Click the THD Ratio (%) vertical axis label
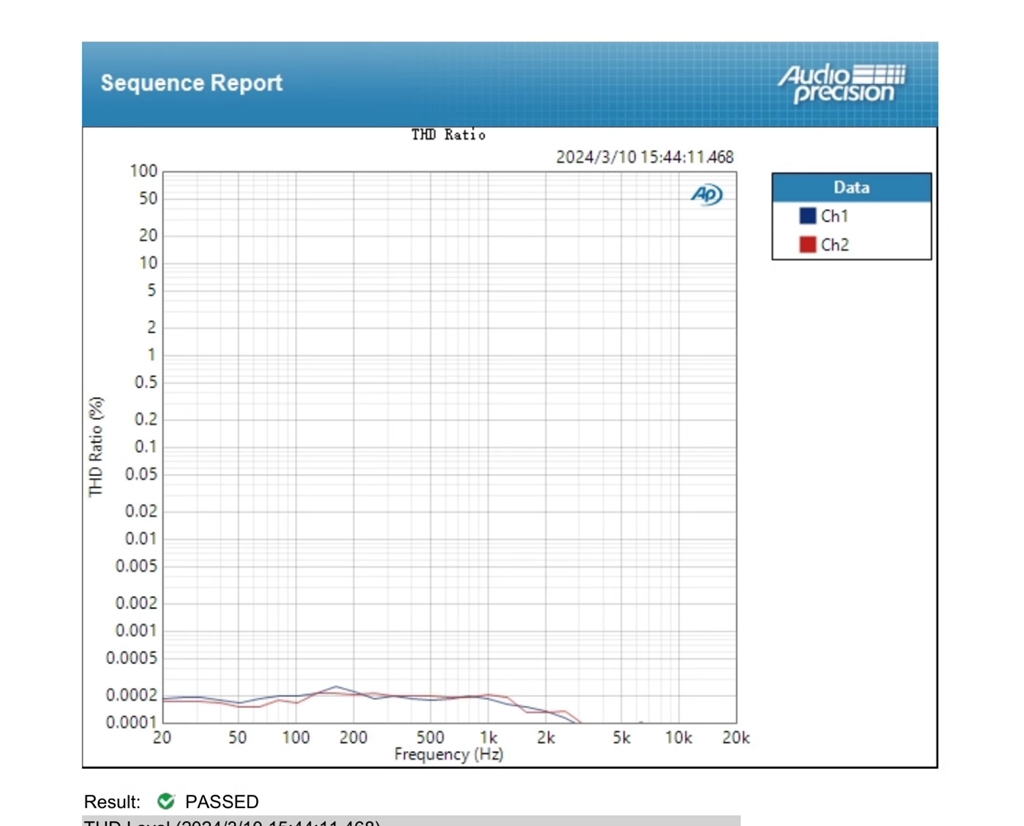 96,446
